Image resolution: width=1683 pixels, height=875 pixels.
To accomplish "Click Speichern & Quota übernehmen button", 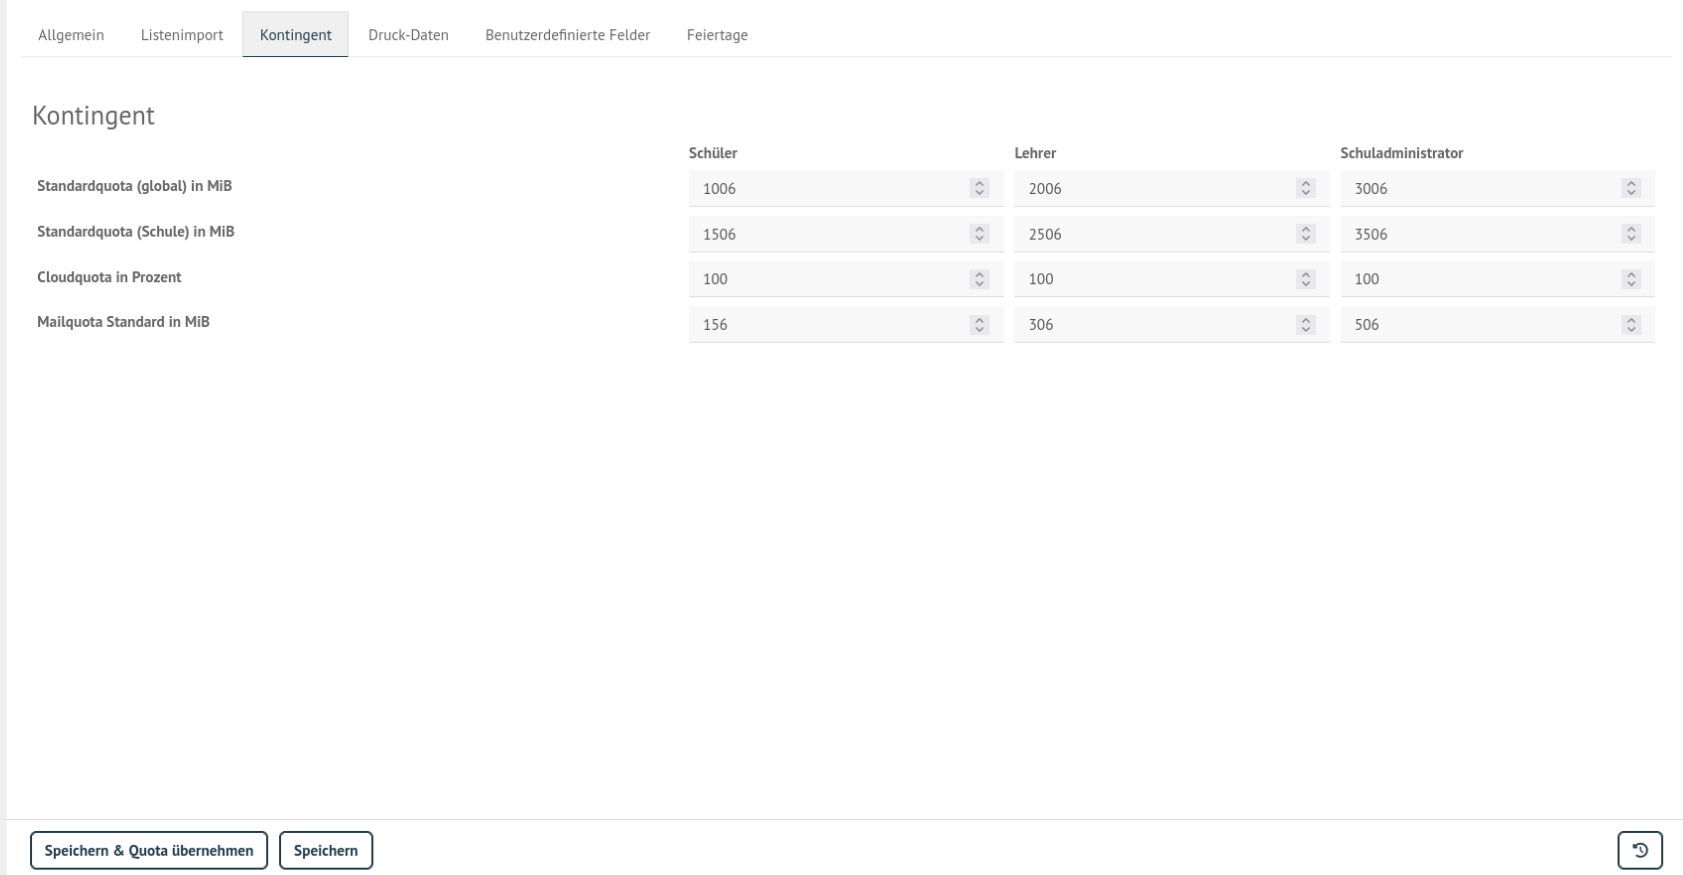I will [x=149, y=850].
